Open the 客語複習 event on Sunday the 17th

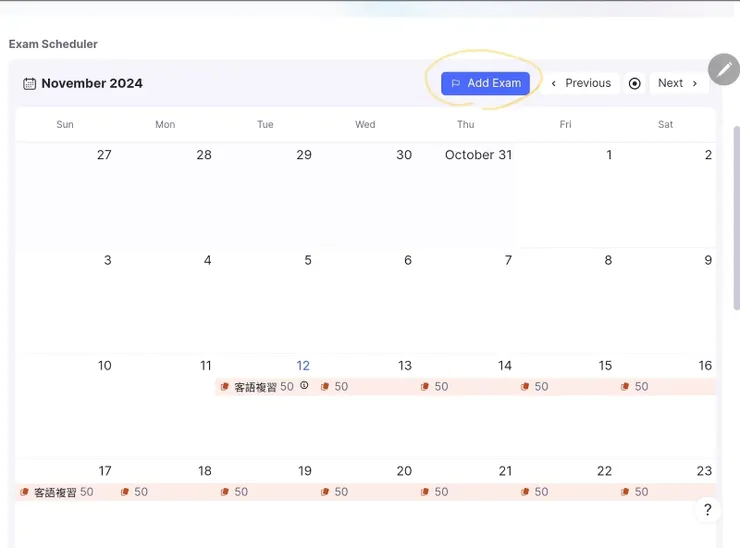point(55,492)
